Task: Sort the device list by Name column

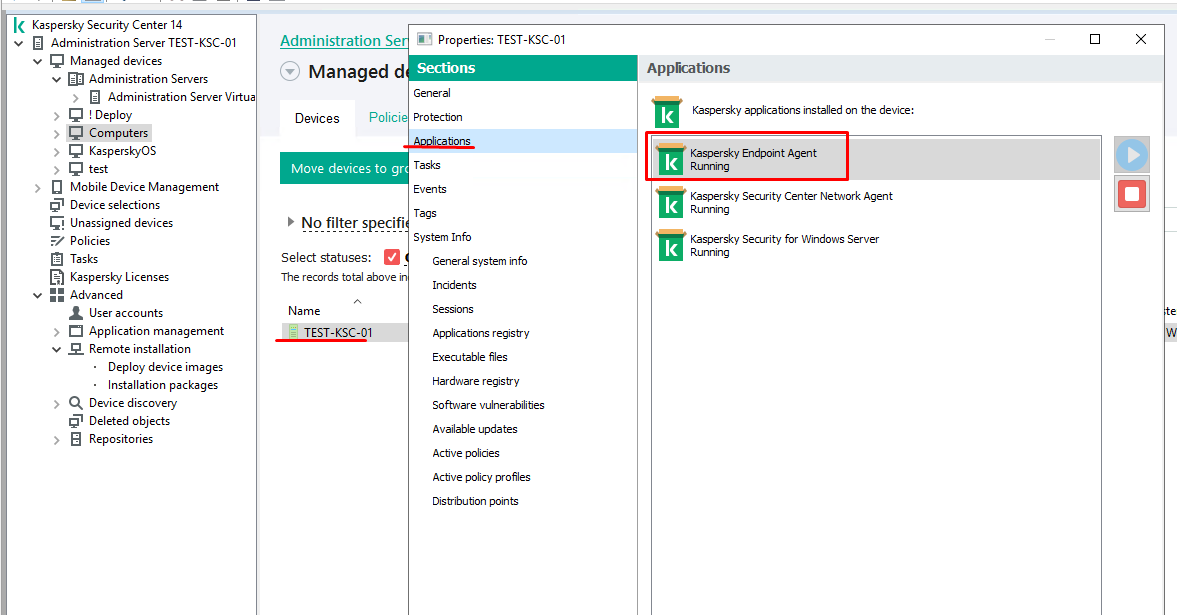Action: pos(304,311)
